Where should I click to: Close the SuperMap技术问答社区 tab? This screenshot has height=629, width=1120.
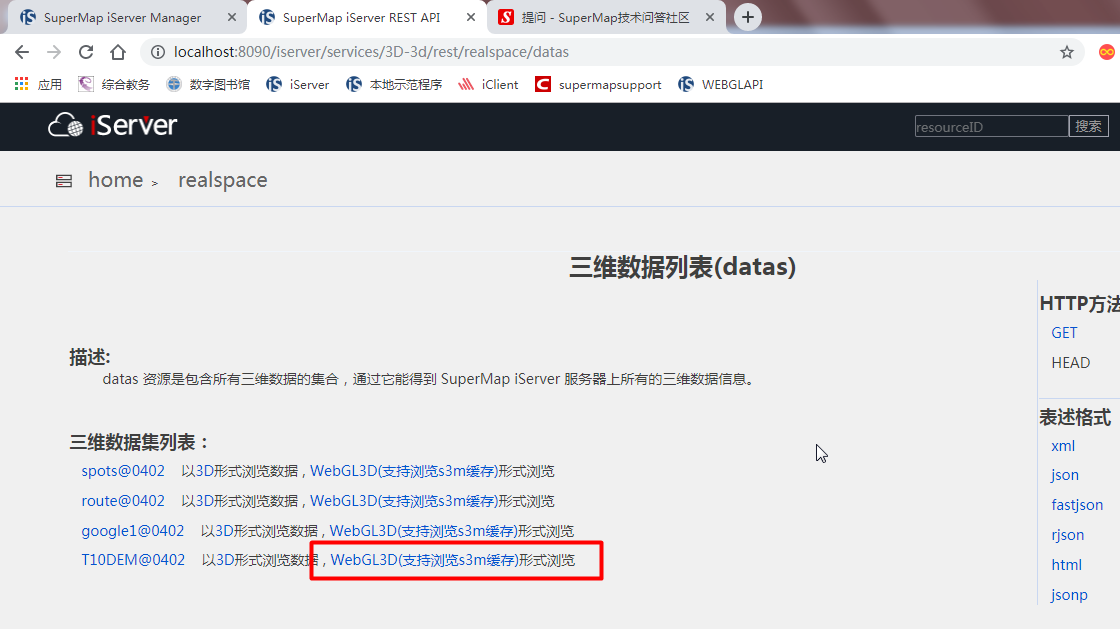[709, 17]
